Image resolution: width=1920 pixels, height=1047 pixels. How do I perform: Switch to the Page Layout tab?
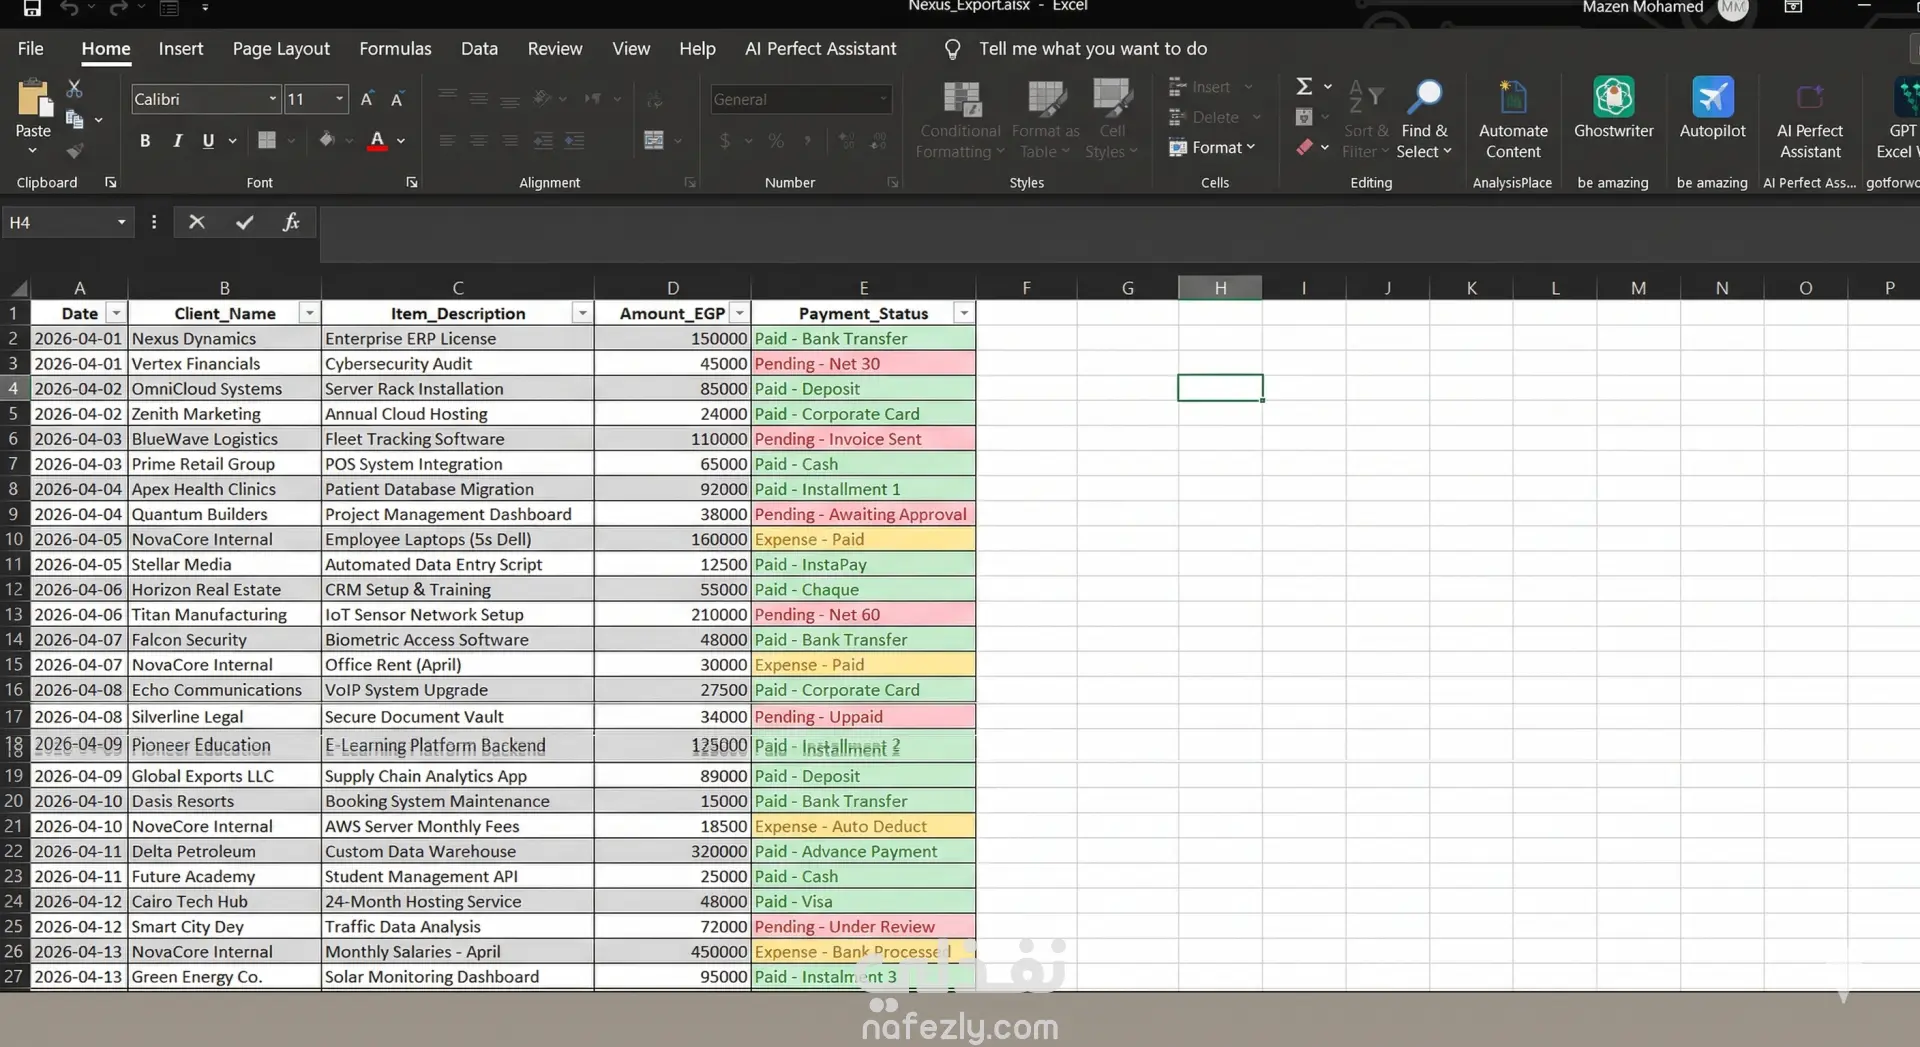281,48
